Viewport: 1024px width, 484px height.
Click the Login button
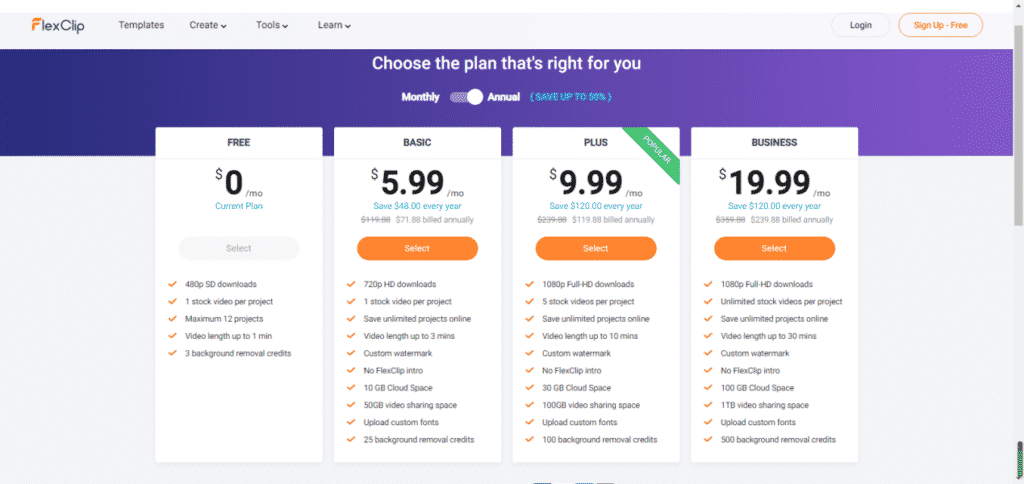point(861,25)
